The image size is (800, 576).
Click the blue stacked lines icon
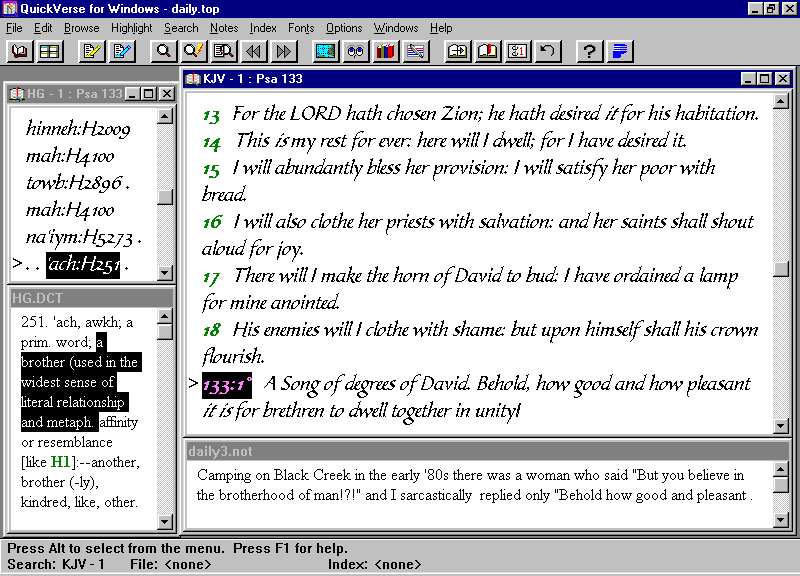(619, 51)
